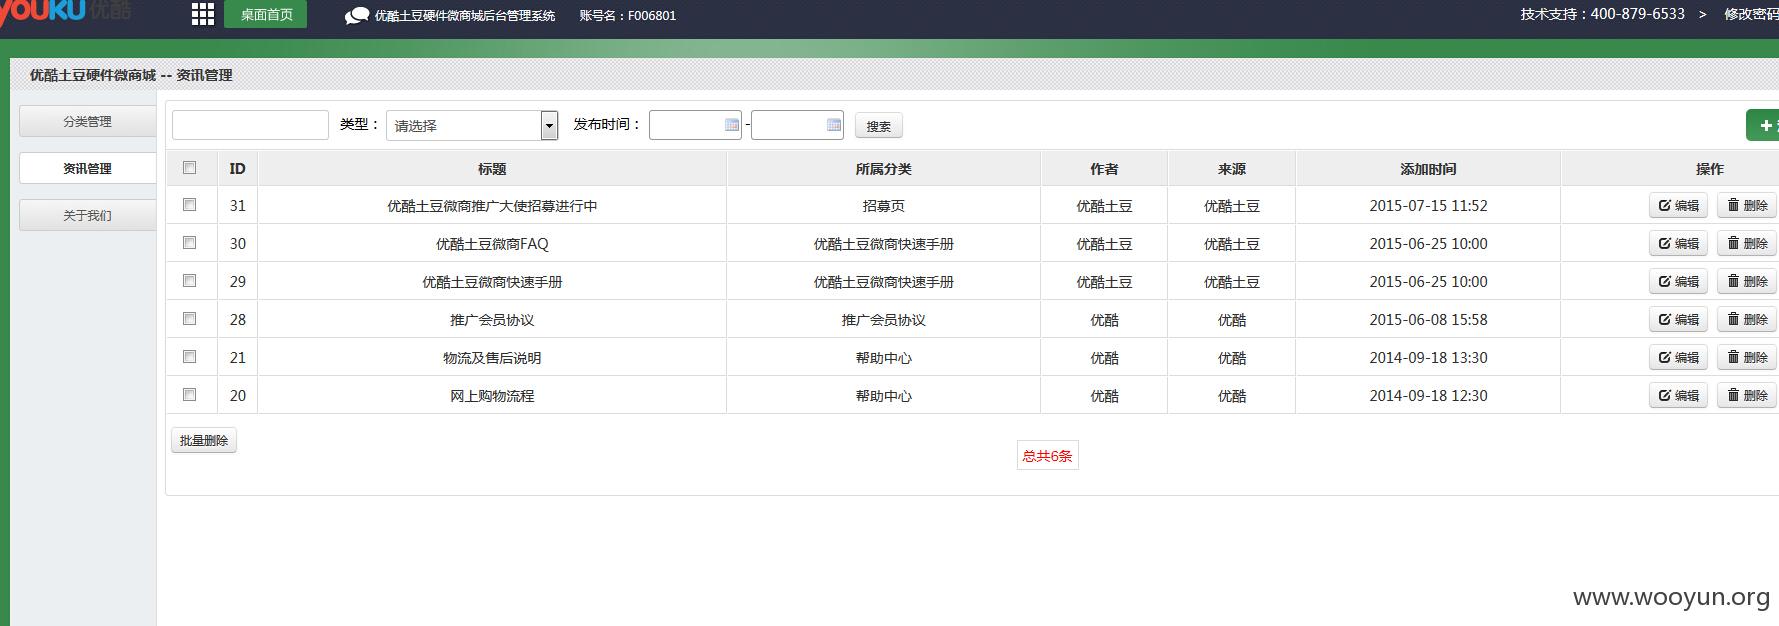
Task: Edit the 优酷土豆微商FAQ row
Action: click(x=1678, y=243)
